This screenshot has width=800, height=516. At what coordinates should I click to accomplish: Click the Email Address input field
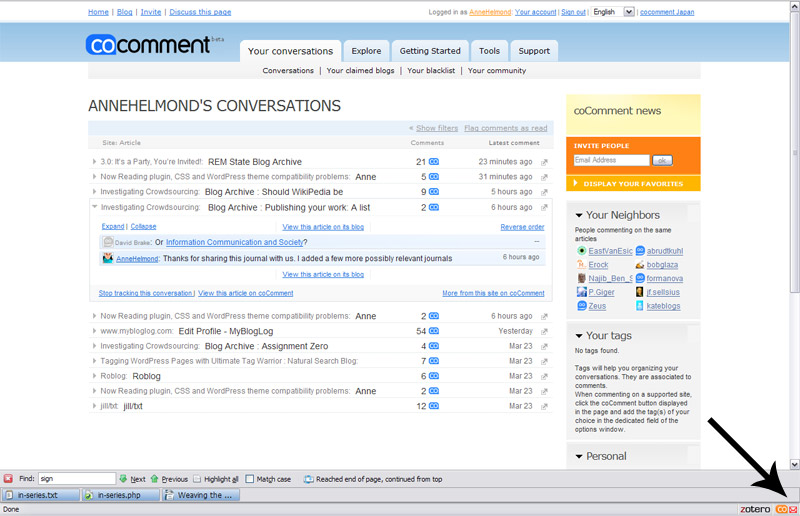611,160
